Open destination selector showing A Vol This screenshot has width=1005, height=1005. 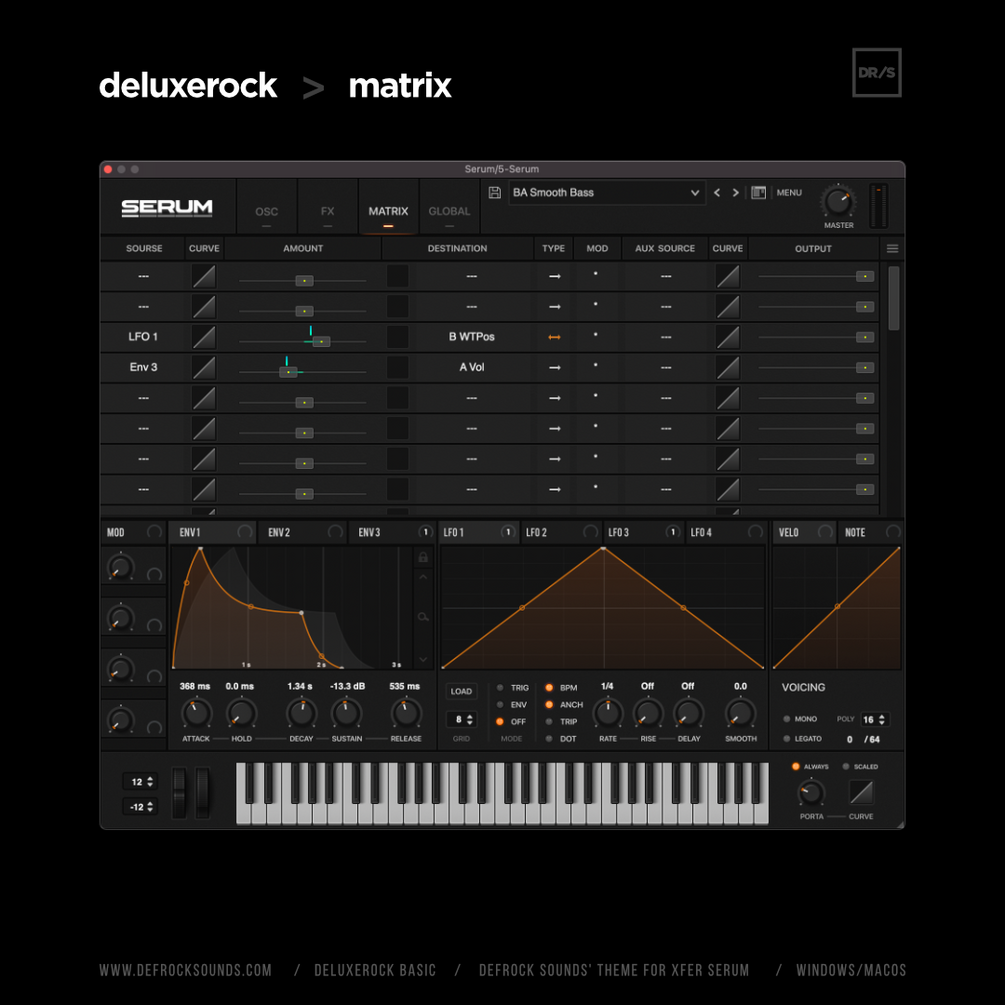[472, 367]
